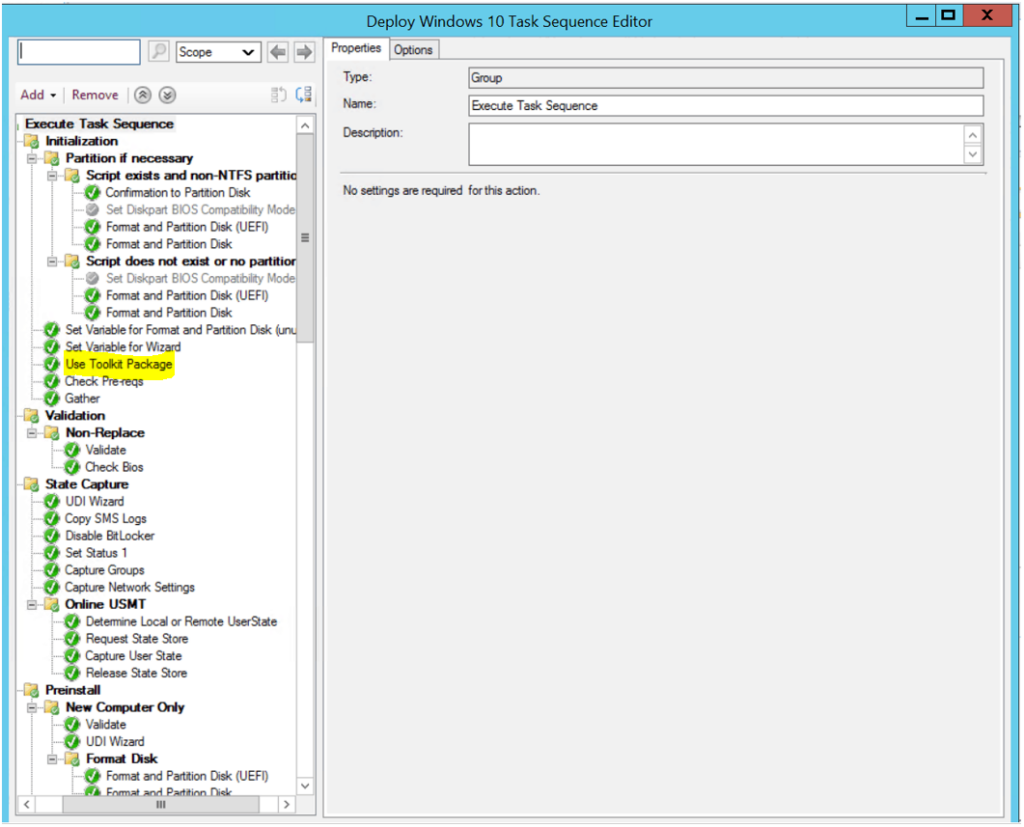Collapse the Partition if necessary group
Screen dimensions: 1024x827
point(31,159)
